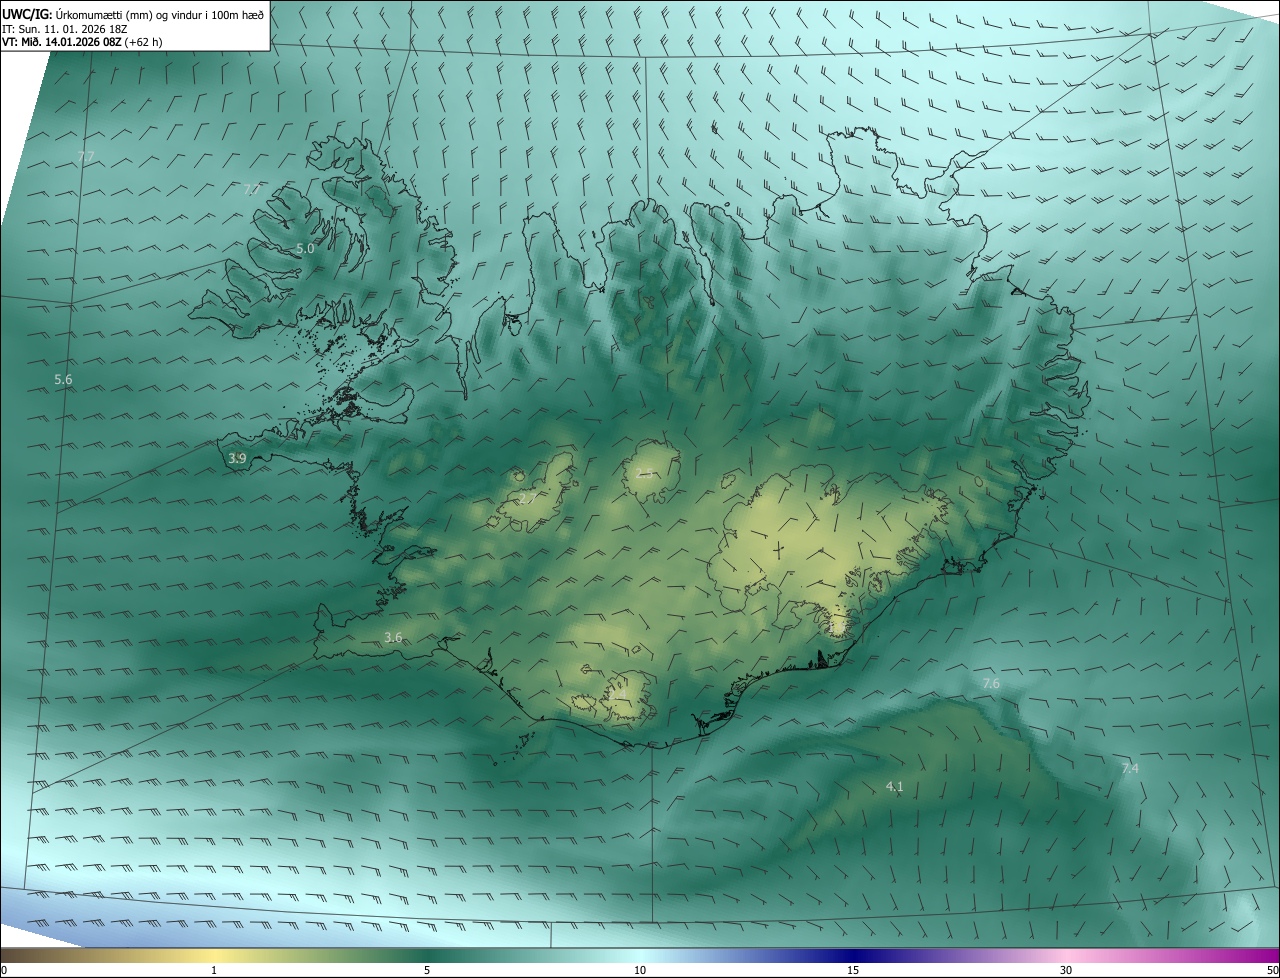1280x978 pixels.
Task: Click the '50' tick label of colour scale
Action: pos(1272,970)
